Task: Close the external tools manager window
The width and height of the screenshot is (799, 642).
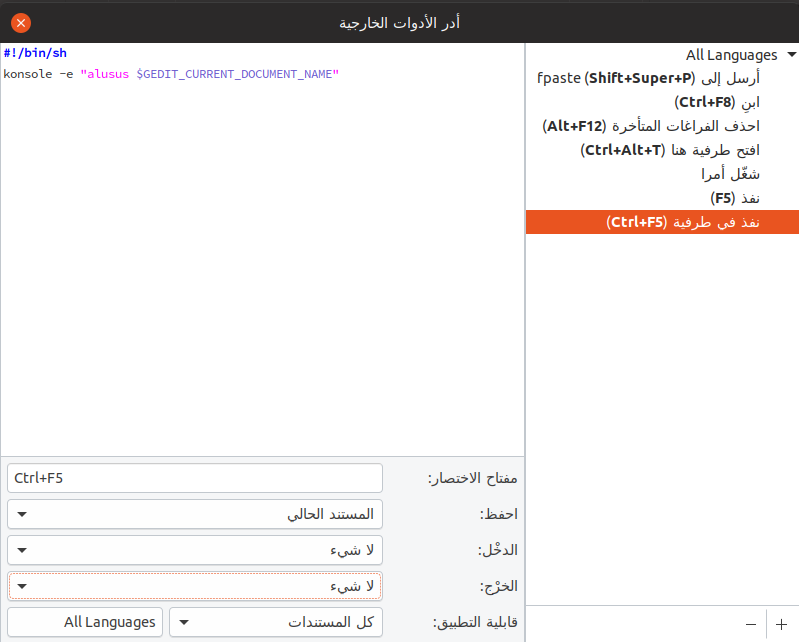Action: 20,22
